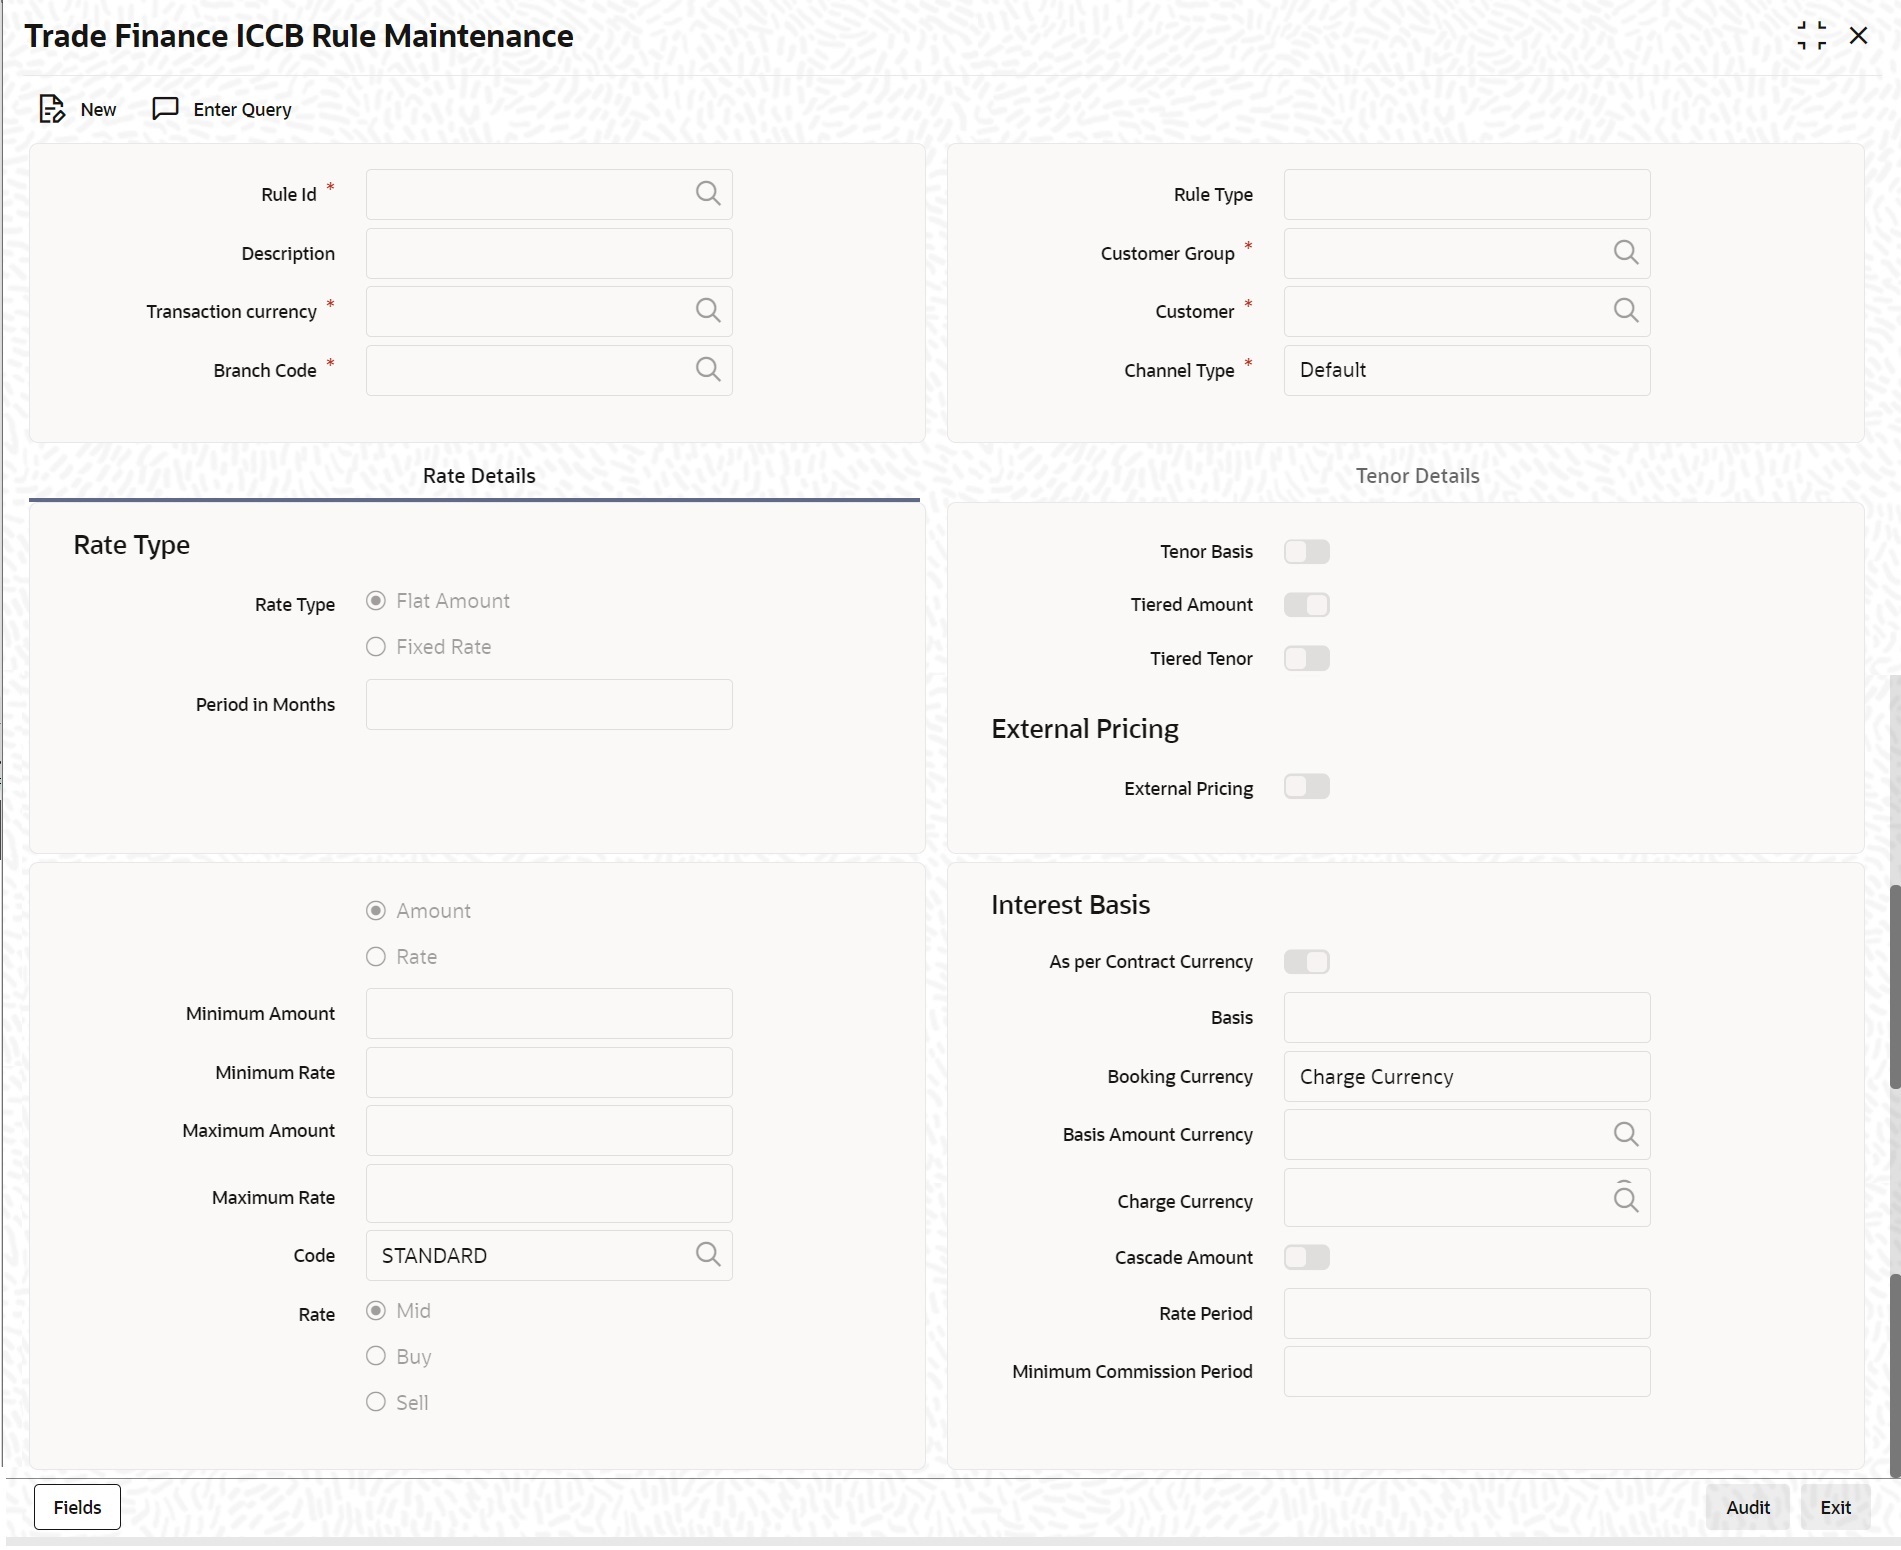Screen dimensions: 1901x1550
Task: Open the lookup beside the STANDARD Code field
Action: point(708,1255)
